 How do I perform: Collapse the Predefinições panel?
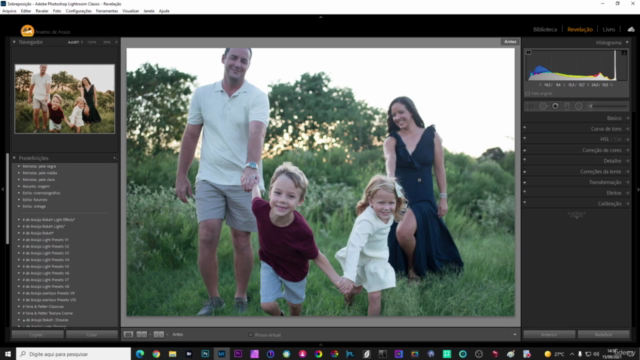click(x=14, y=158)
